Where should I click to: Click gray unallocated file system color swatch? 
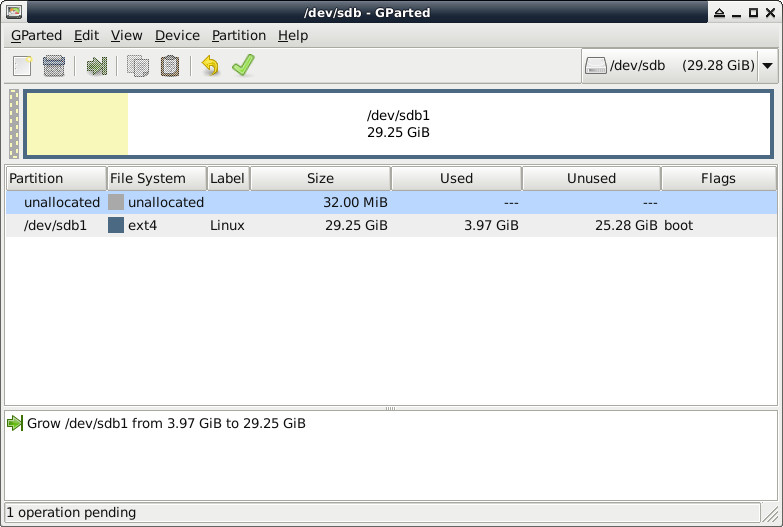click(x=116, y=202)
